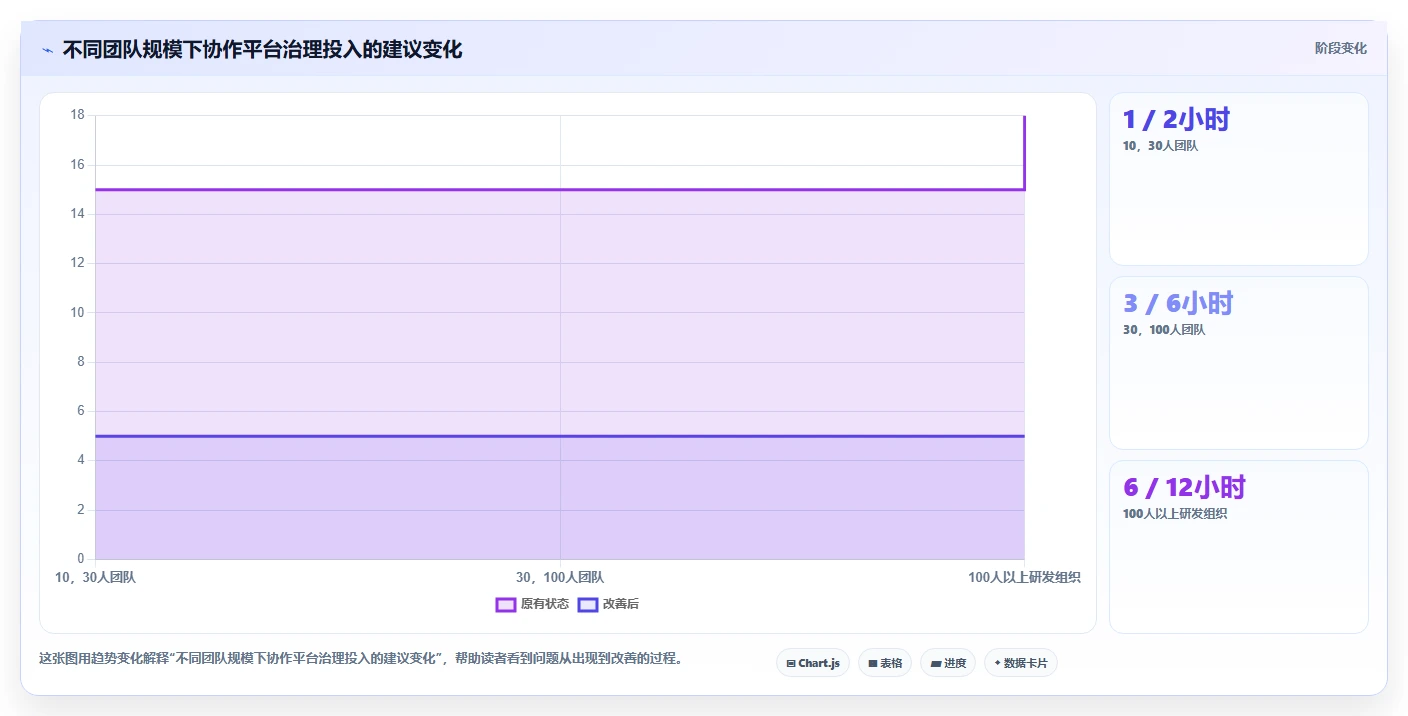Click the 100人以上研发组织 axis label
The image size is (1408, 716).
pyautogui.click(x=1024, y=578)
